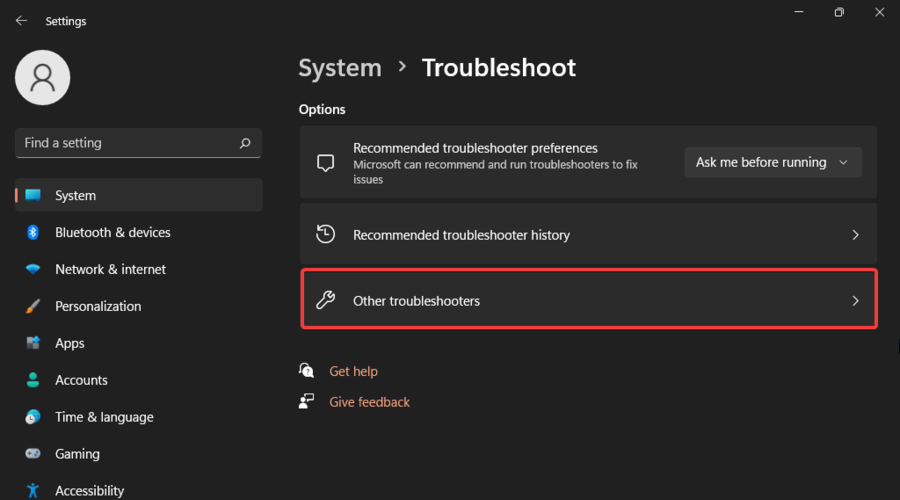Click the Network & internet Wi-Fi icon
900x500 pixels.
pyautogui.click(x=33, y=270)
